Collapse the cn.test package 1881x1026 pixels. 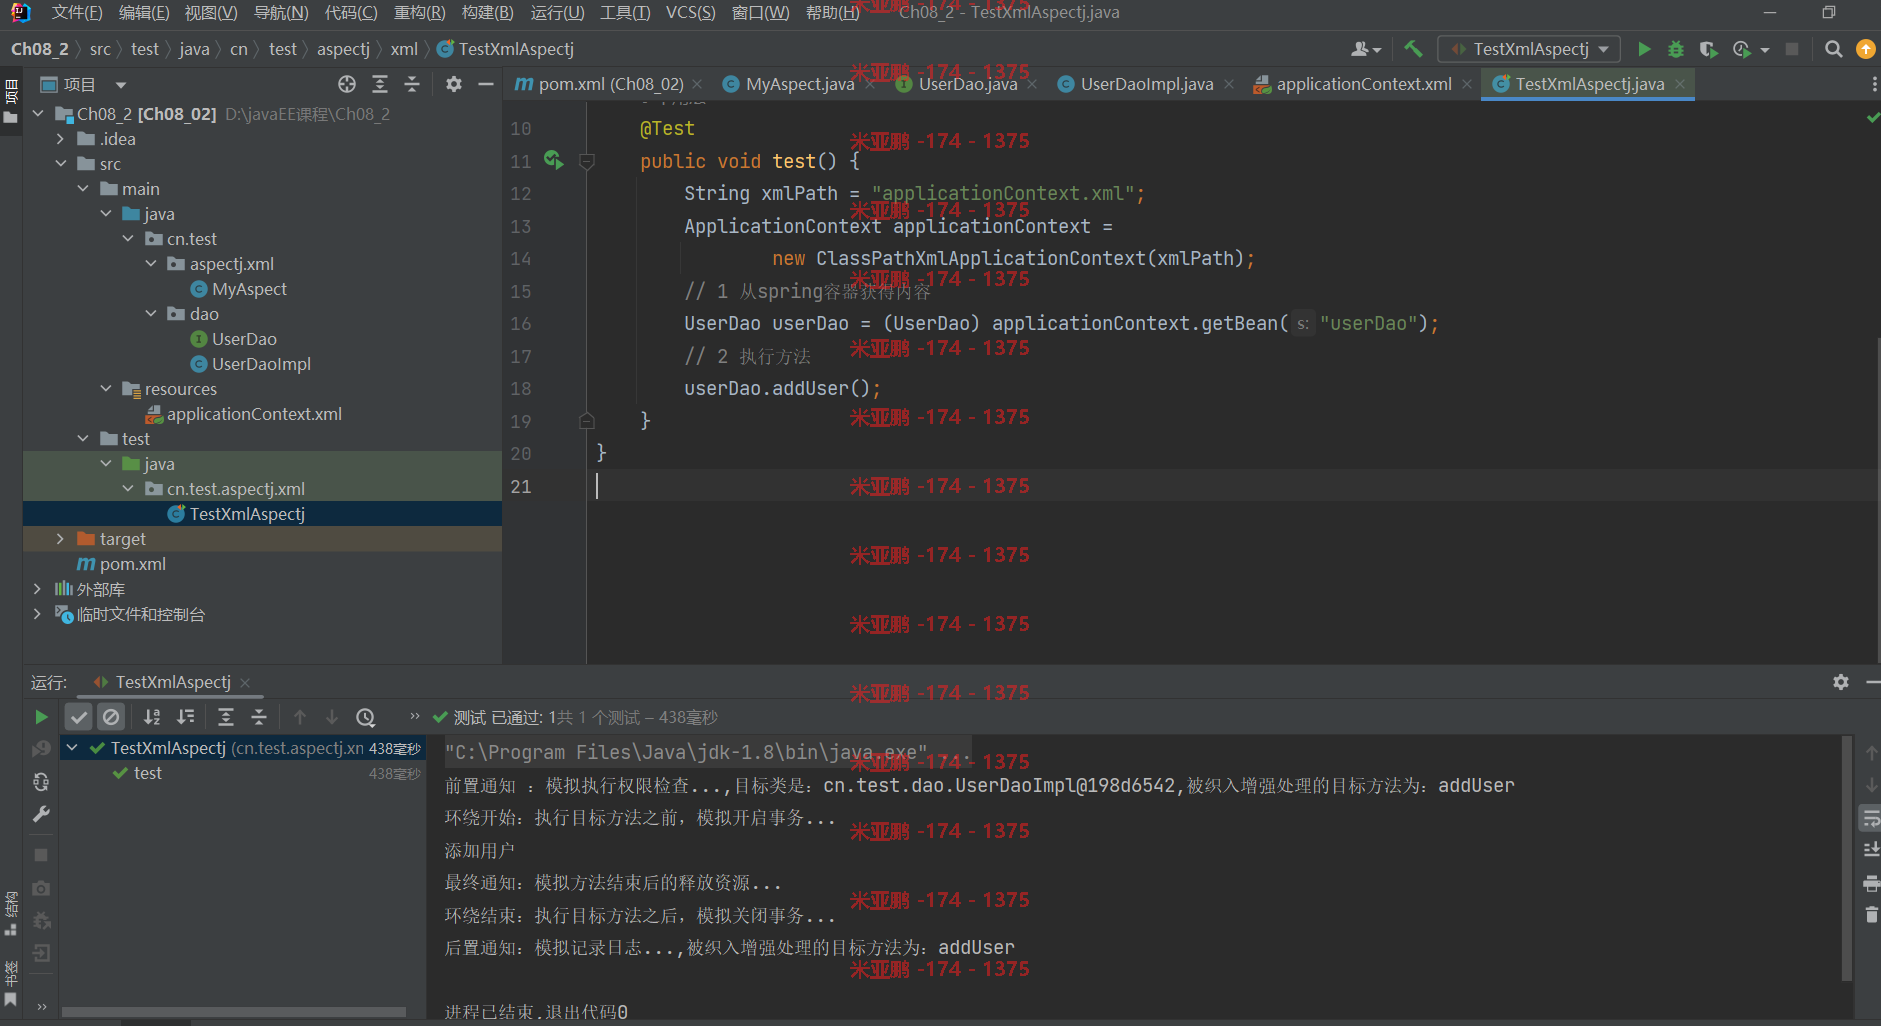128,239
